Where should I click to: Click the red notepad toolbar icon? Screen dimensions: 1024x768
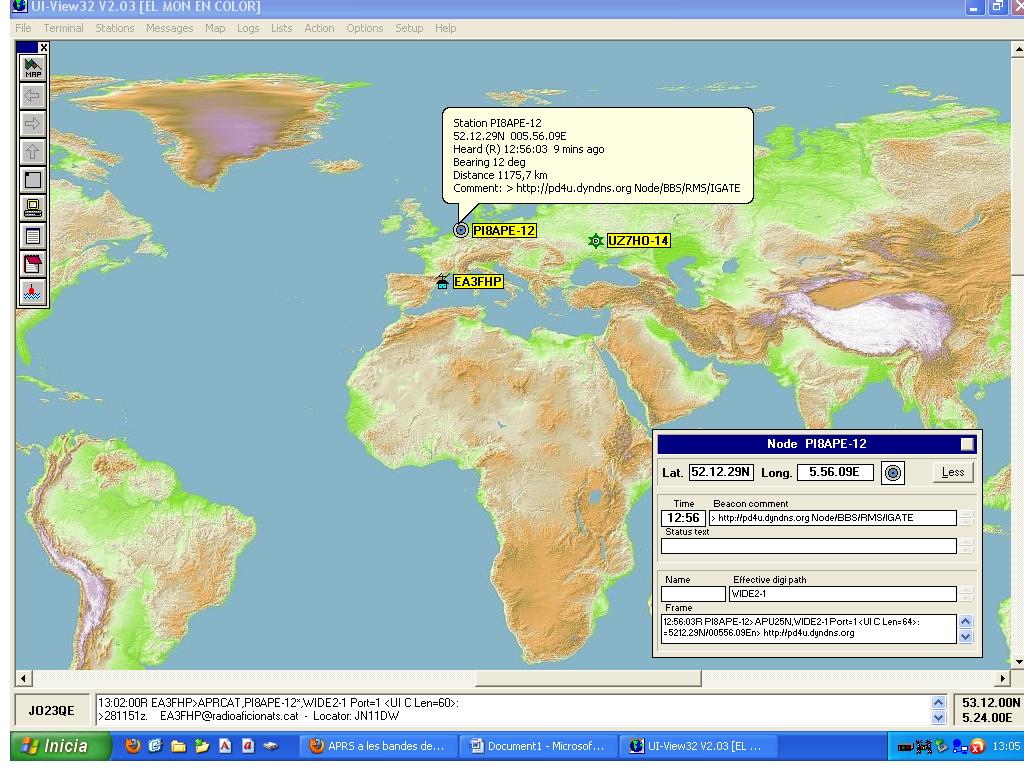point(33,264)
